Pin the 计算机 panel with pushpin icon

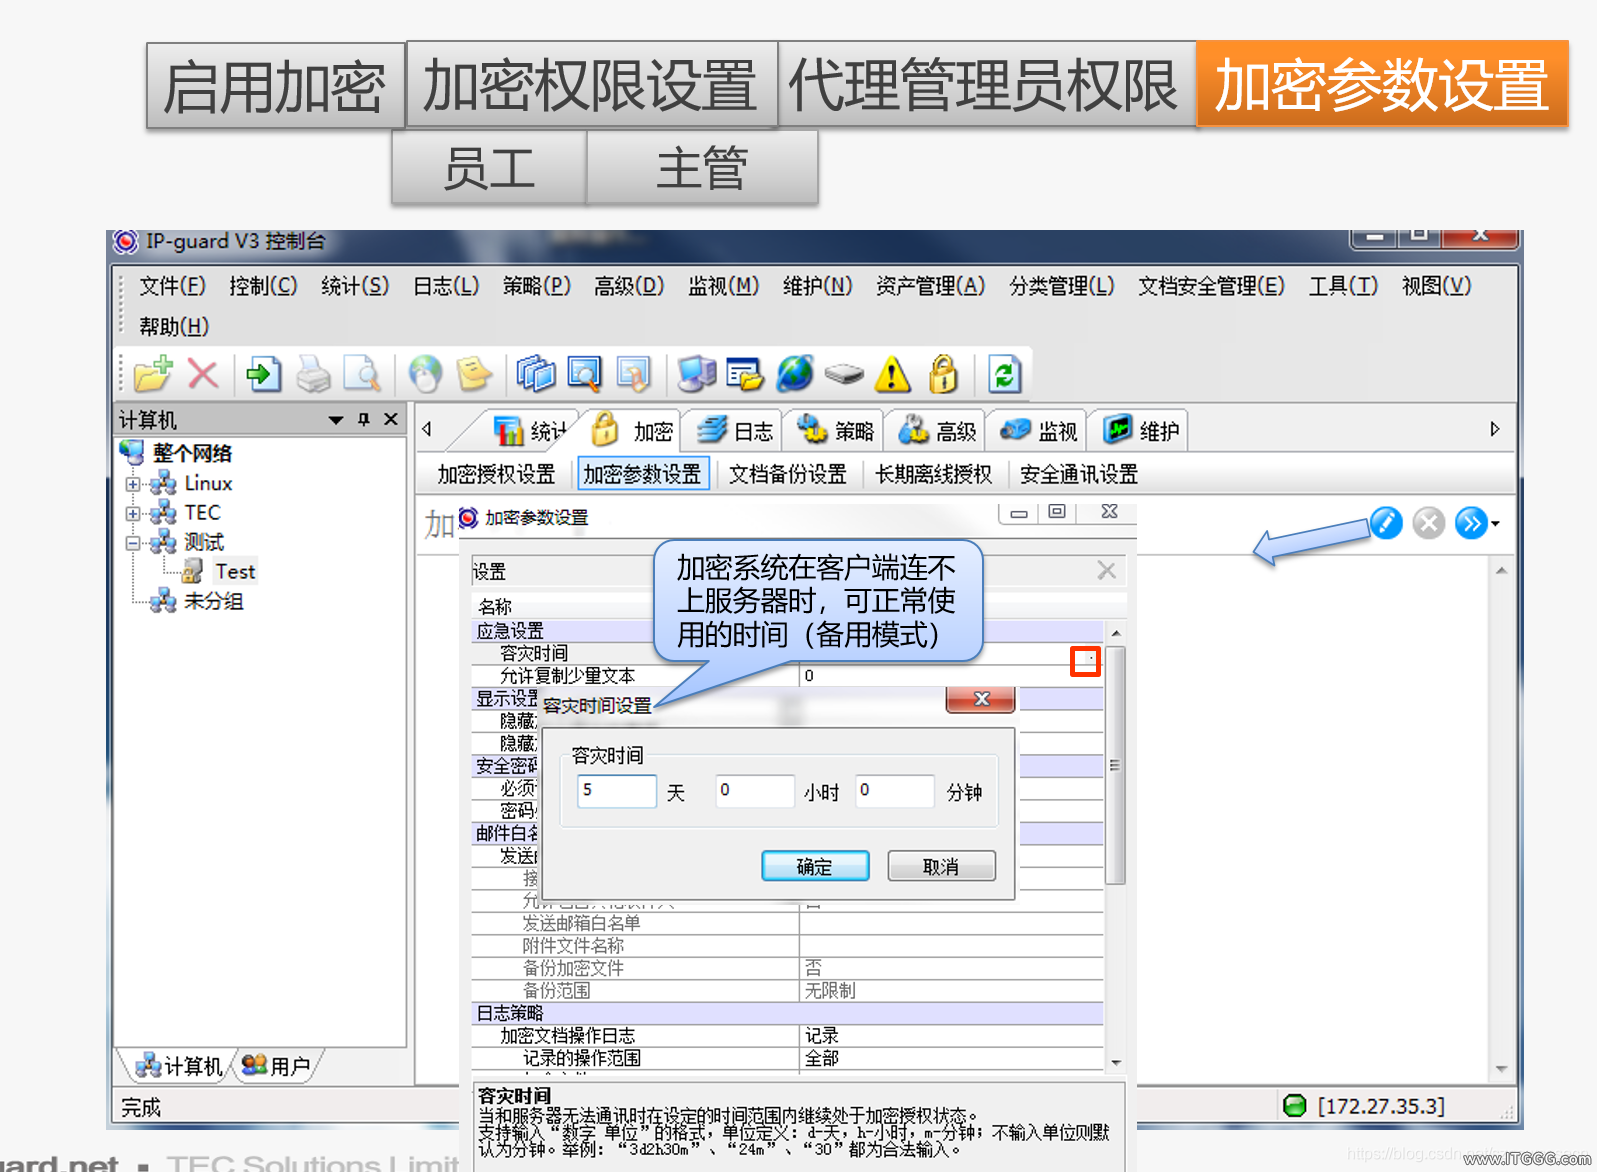(x=364, y=420)
